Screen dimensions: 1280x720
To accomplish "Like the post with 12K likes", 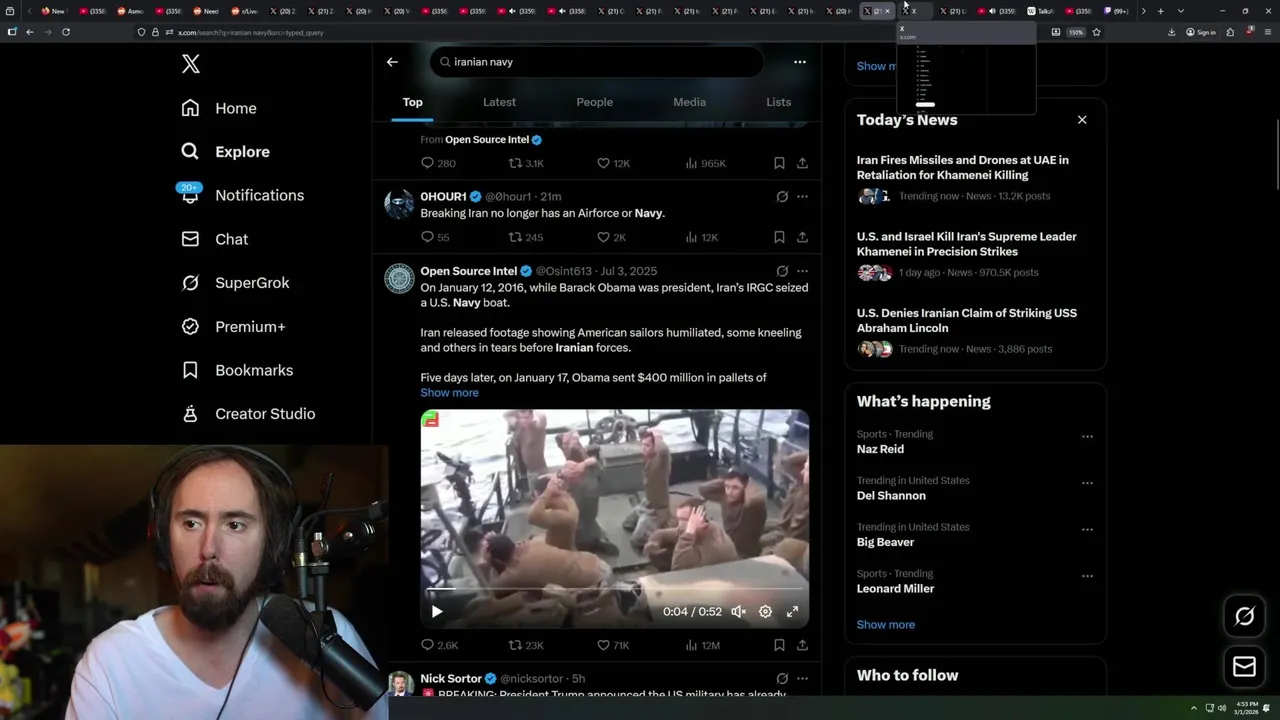I will click(613, 163).
